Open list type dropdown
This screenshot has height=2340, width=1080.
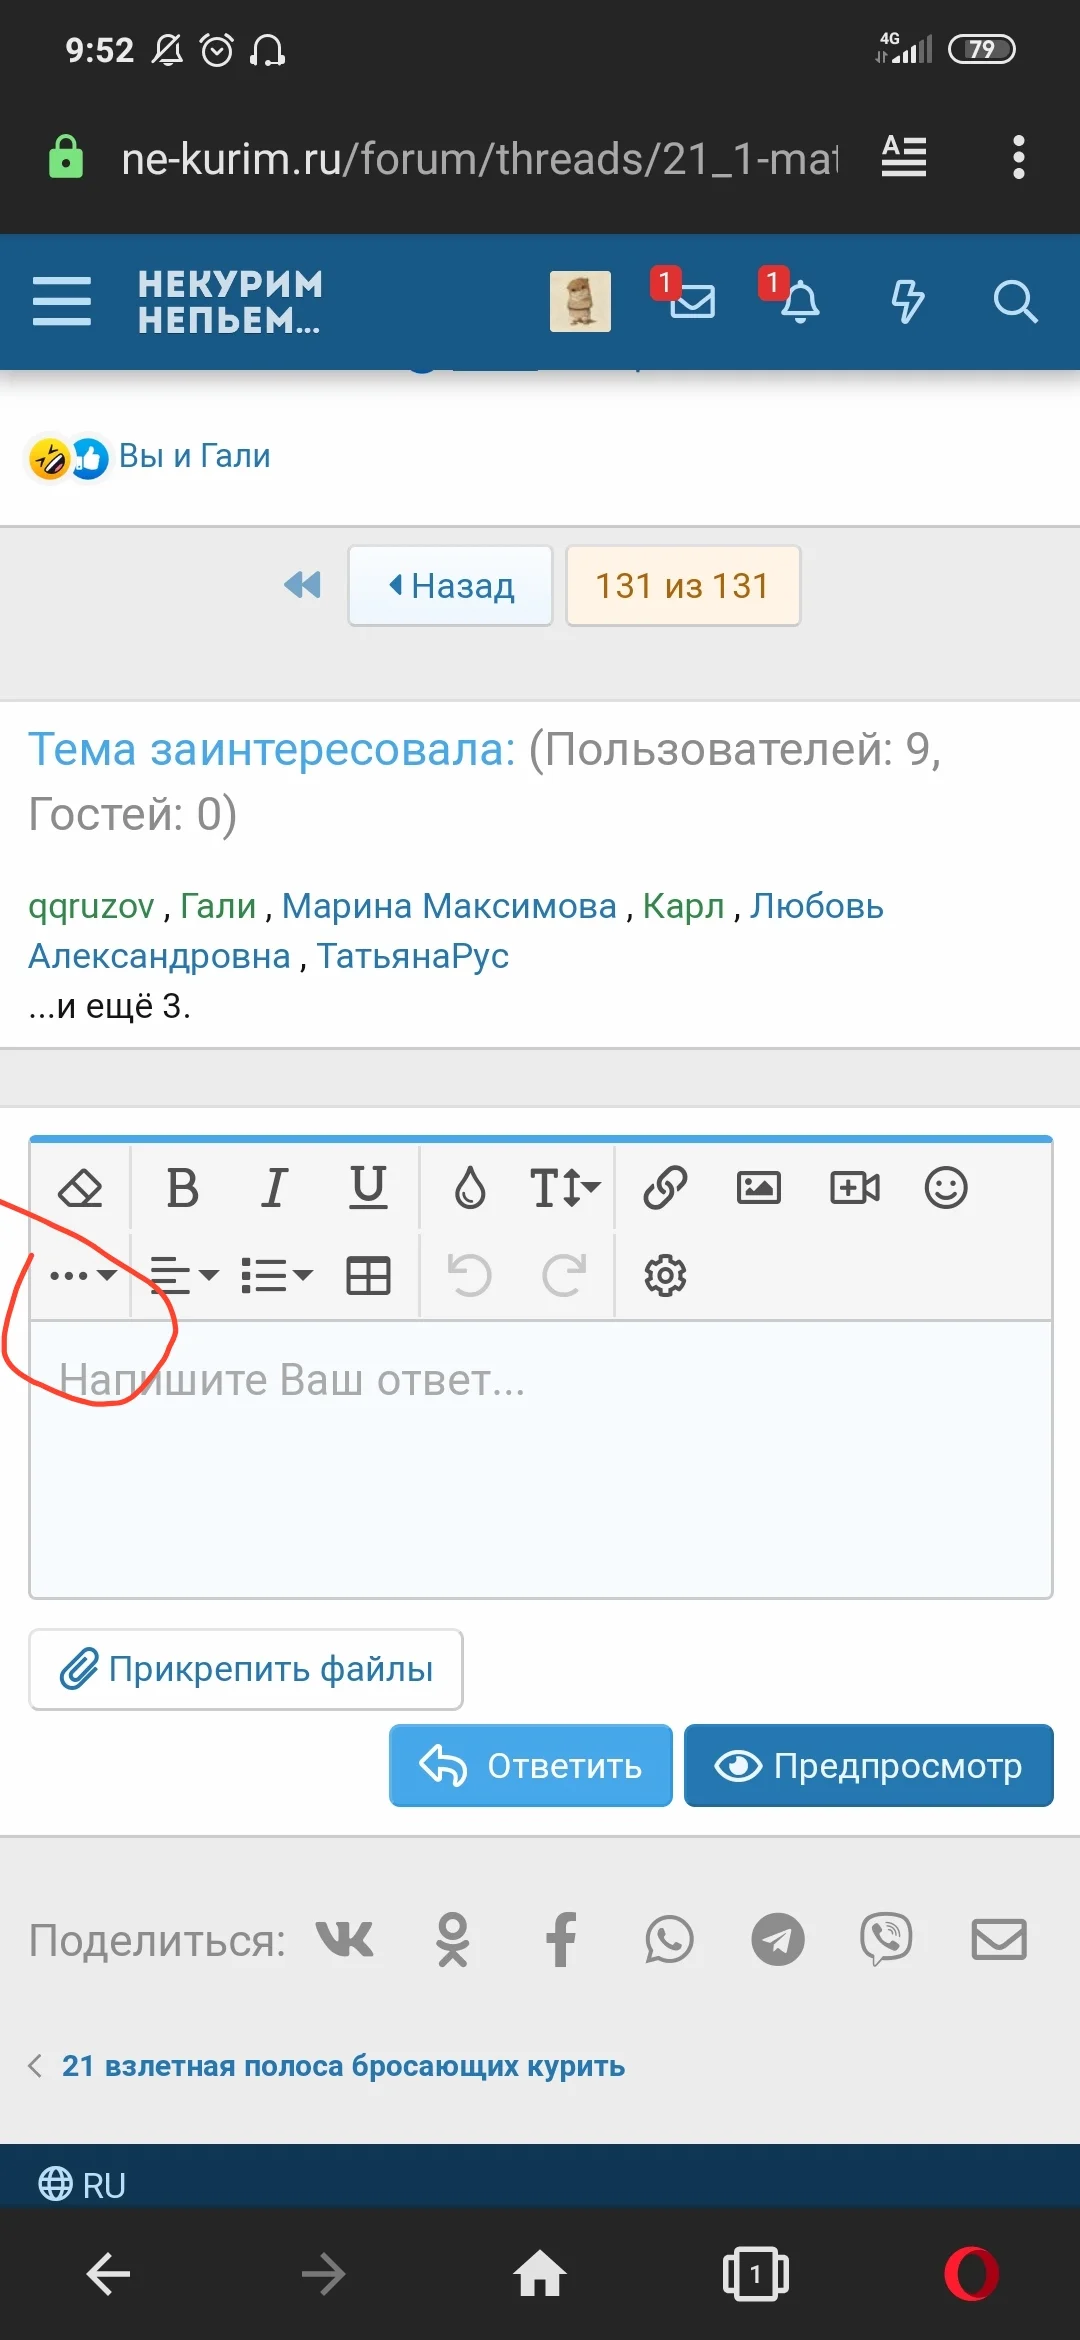point(277,1275)
